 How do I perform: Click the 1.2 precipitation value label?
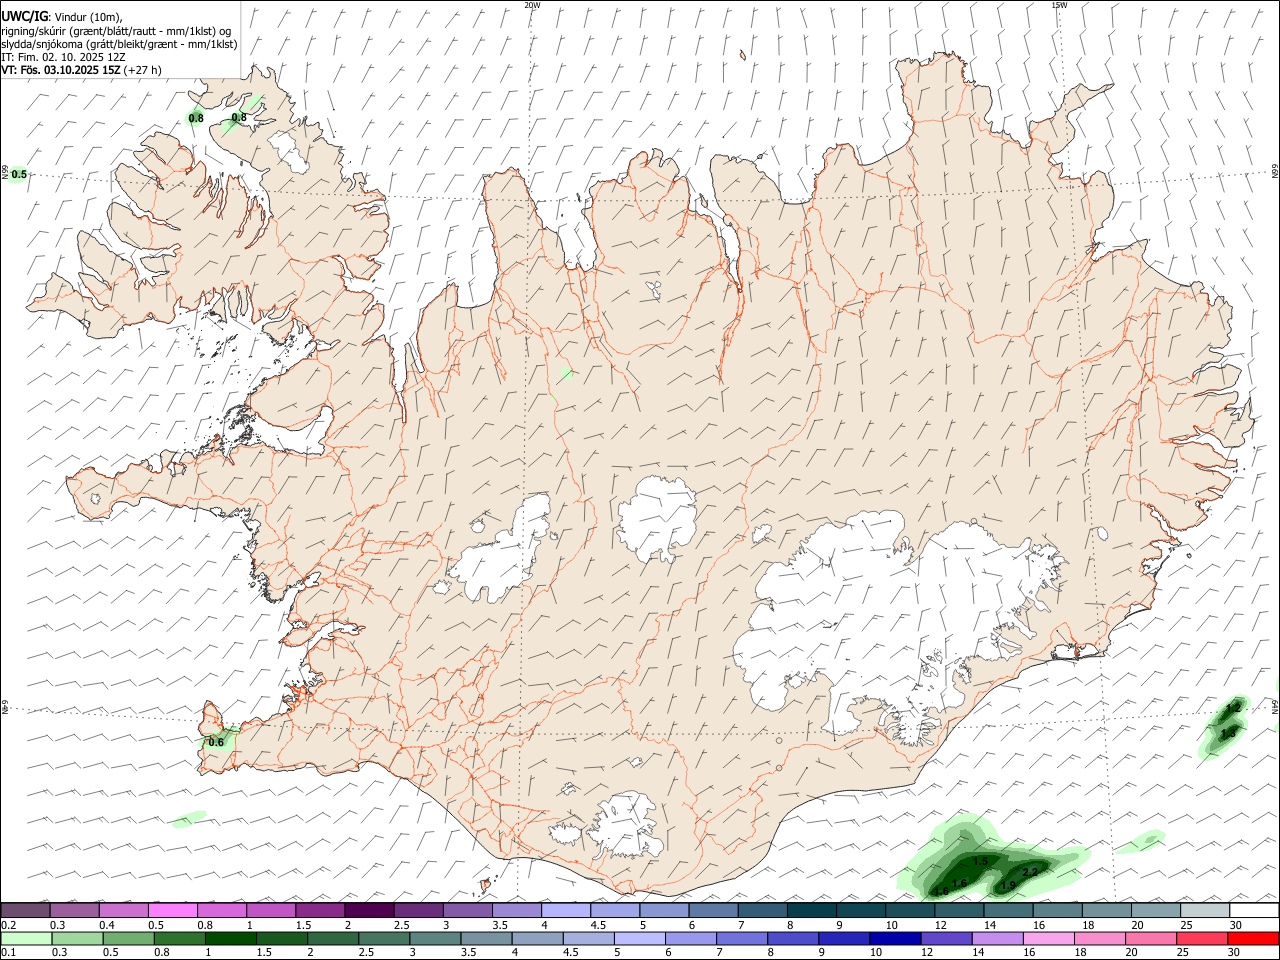pos(1233,708)
